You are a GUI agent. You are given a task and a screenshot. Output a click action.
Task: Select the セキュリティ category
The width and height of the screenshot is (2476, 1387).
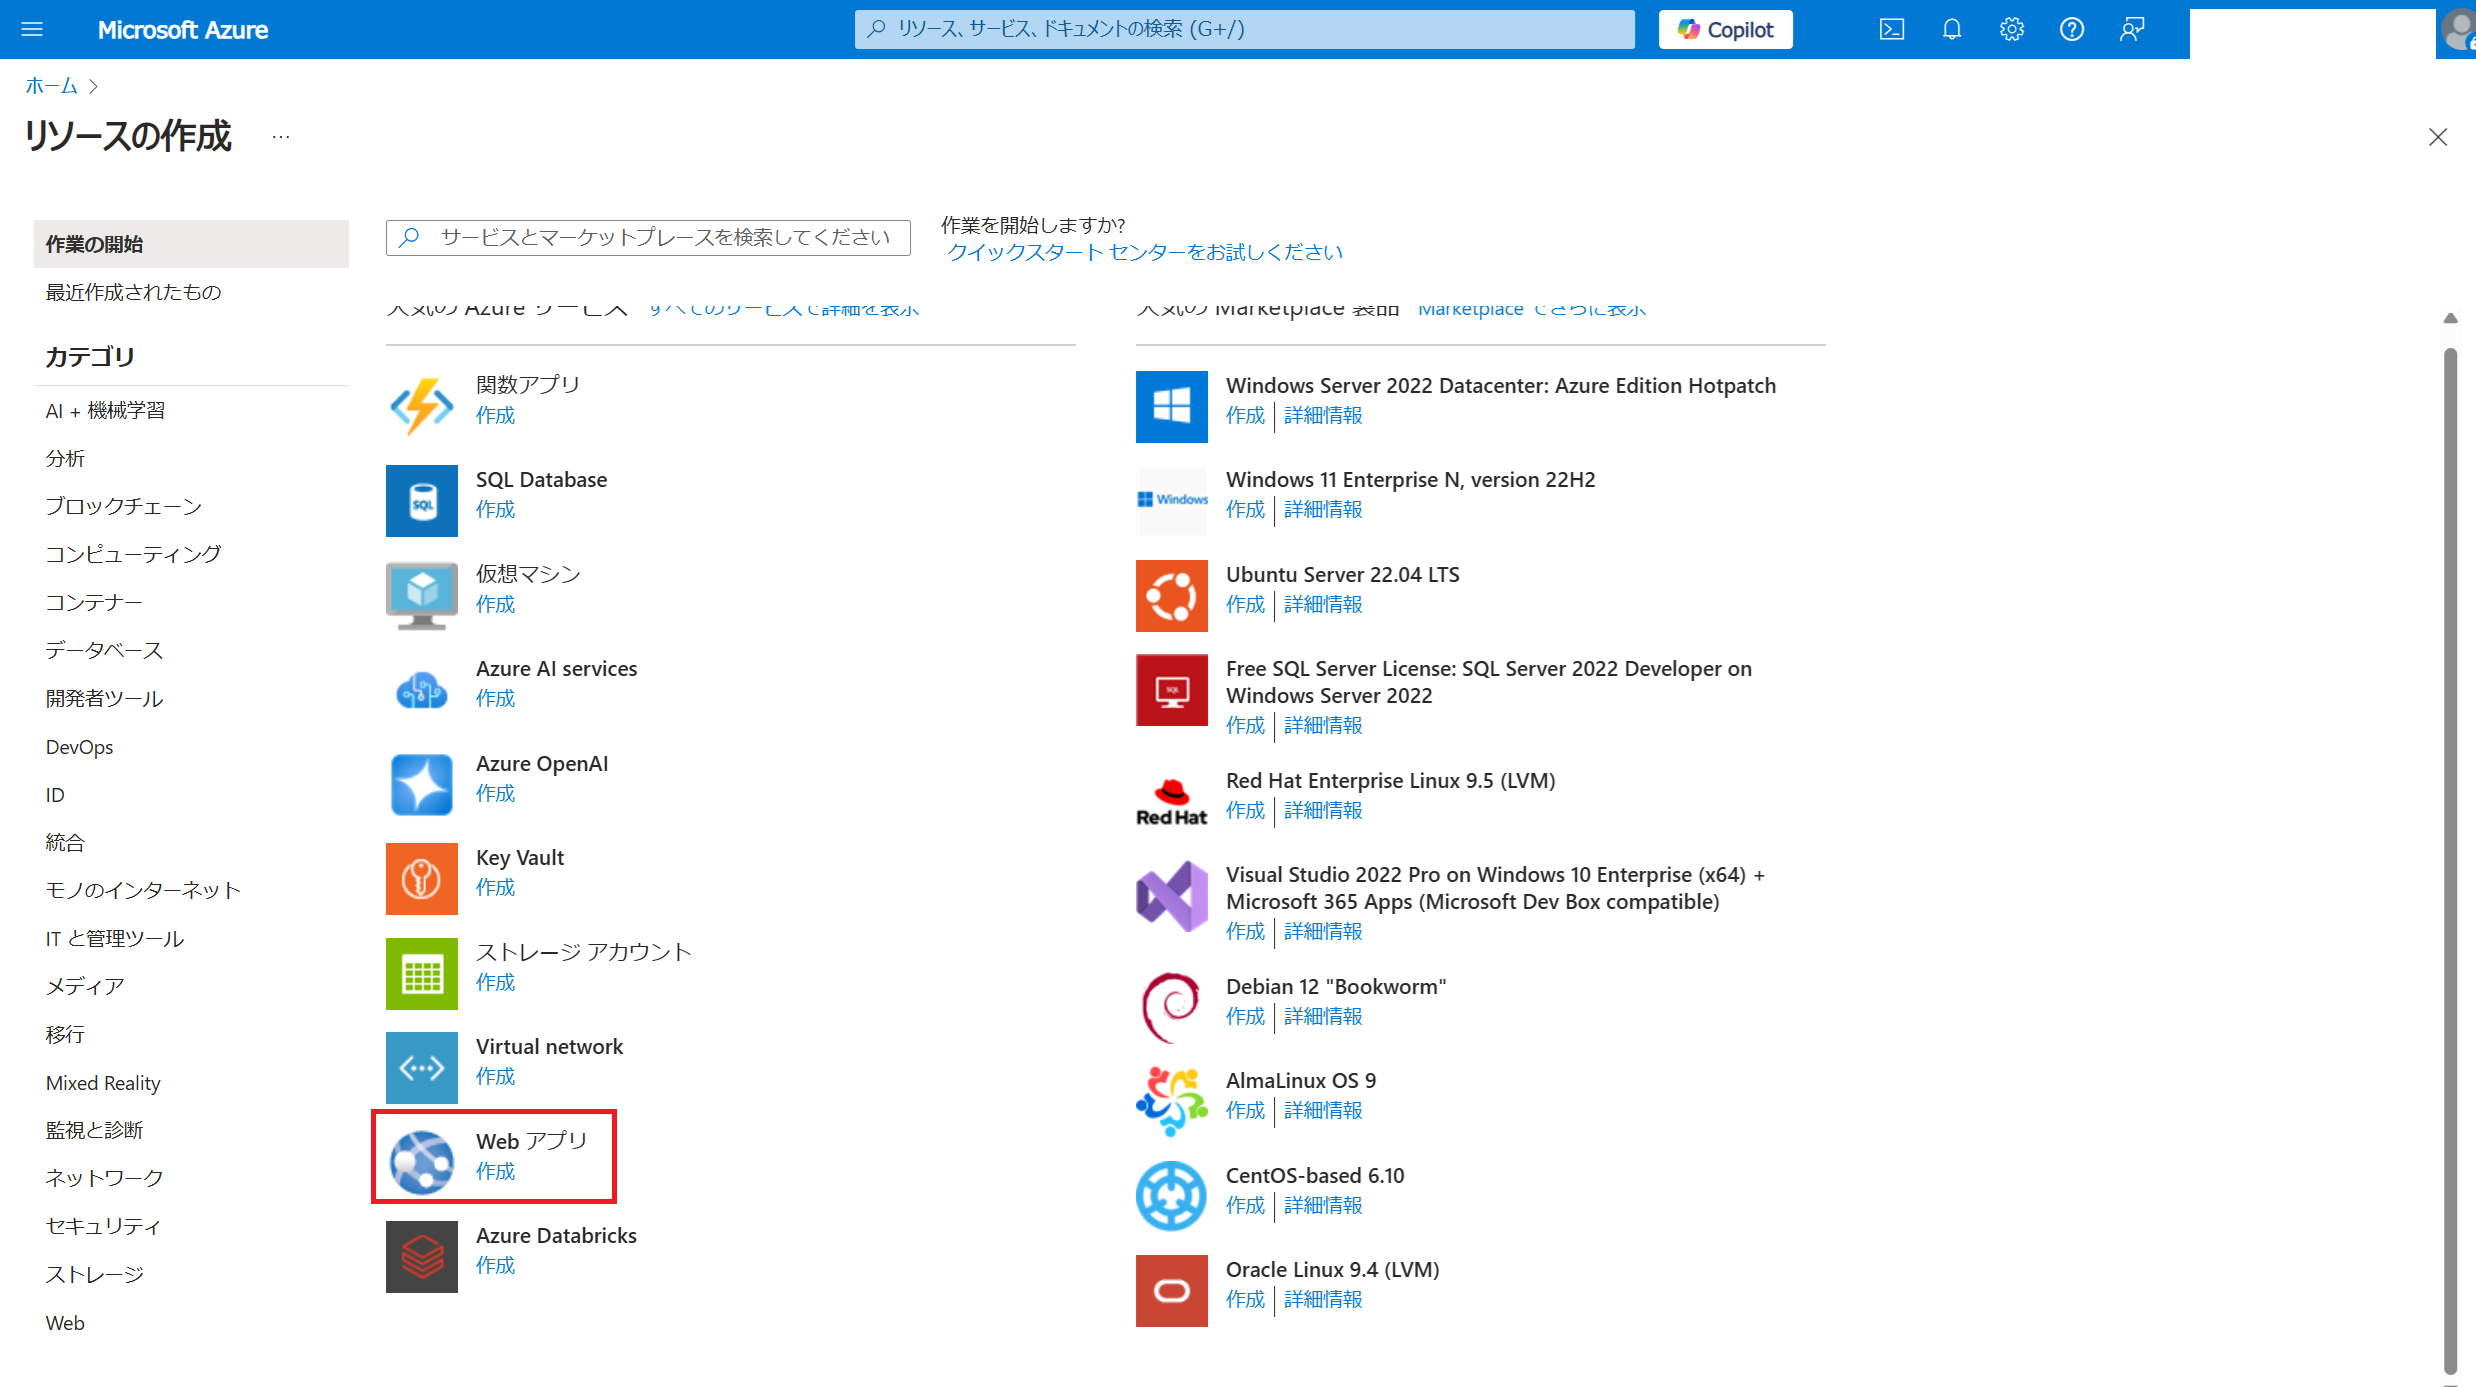click(103, 1226)
